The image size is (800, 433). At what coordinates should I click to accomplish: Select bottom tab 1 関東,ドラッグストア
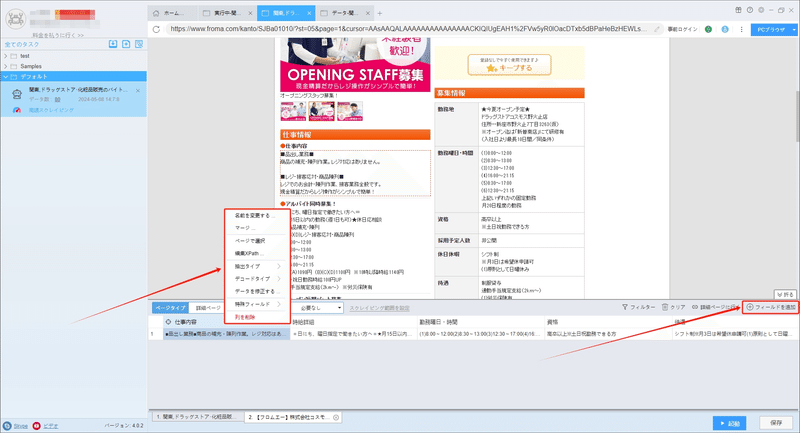tap(197, 417)
